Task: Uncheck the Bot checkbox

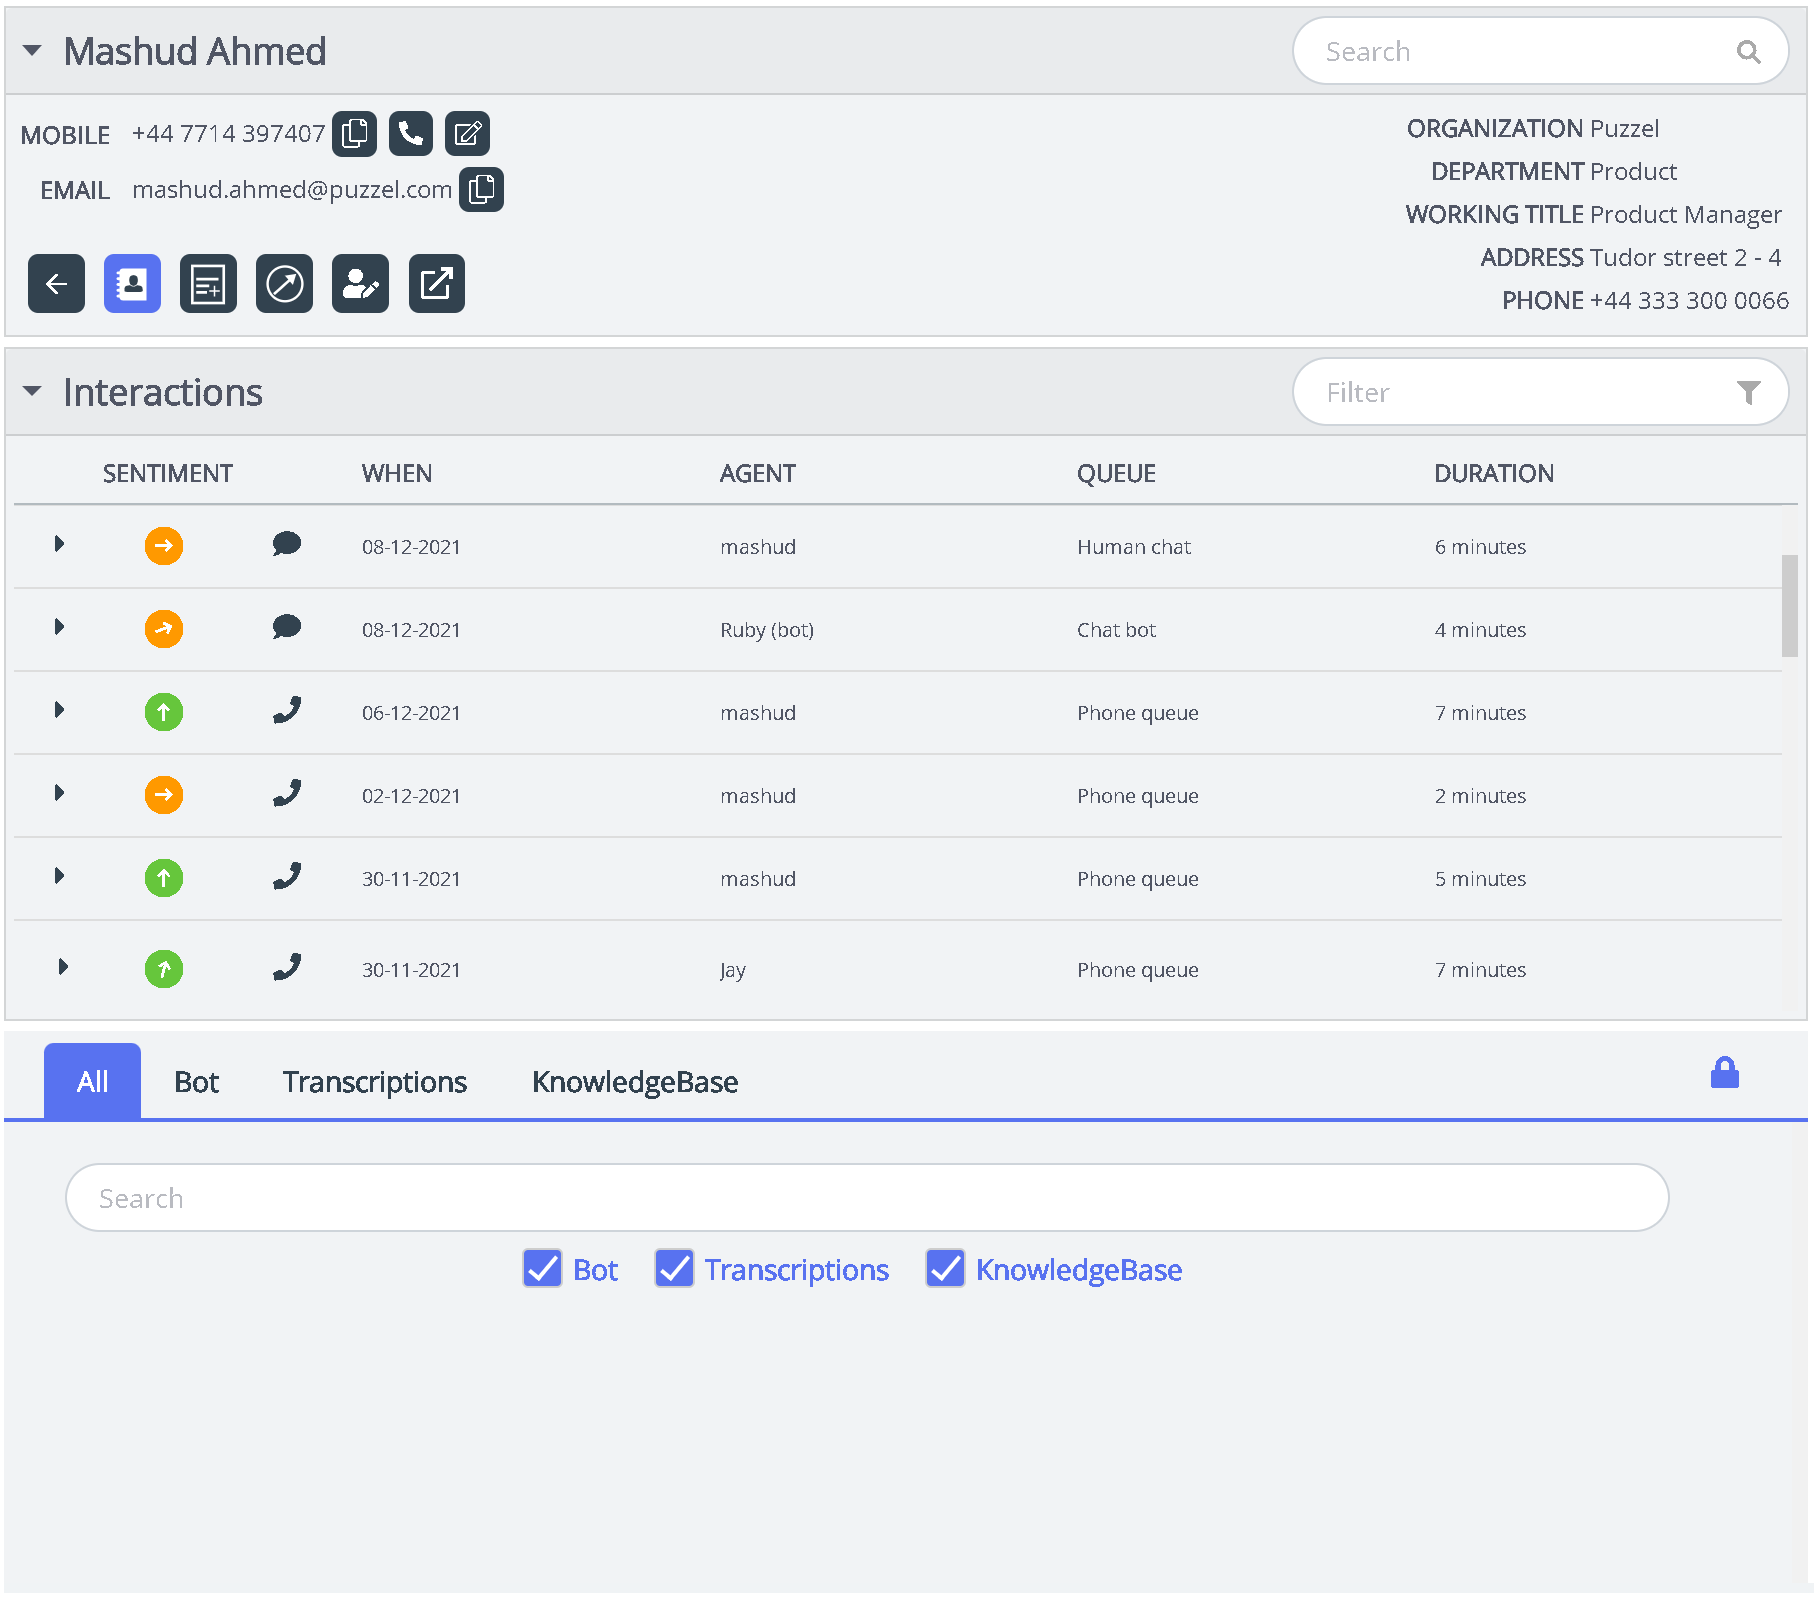Action: [542, 1269]
